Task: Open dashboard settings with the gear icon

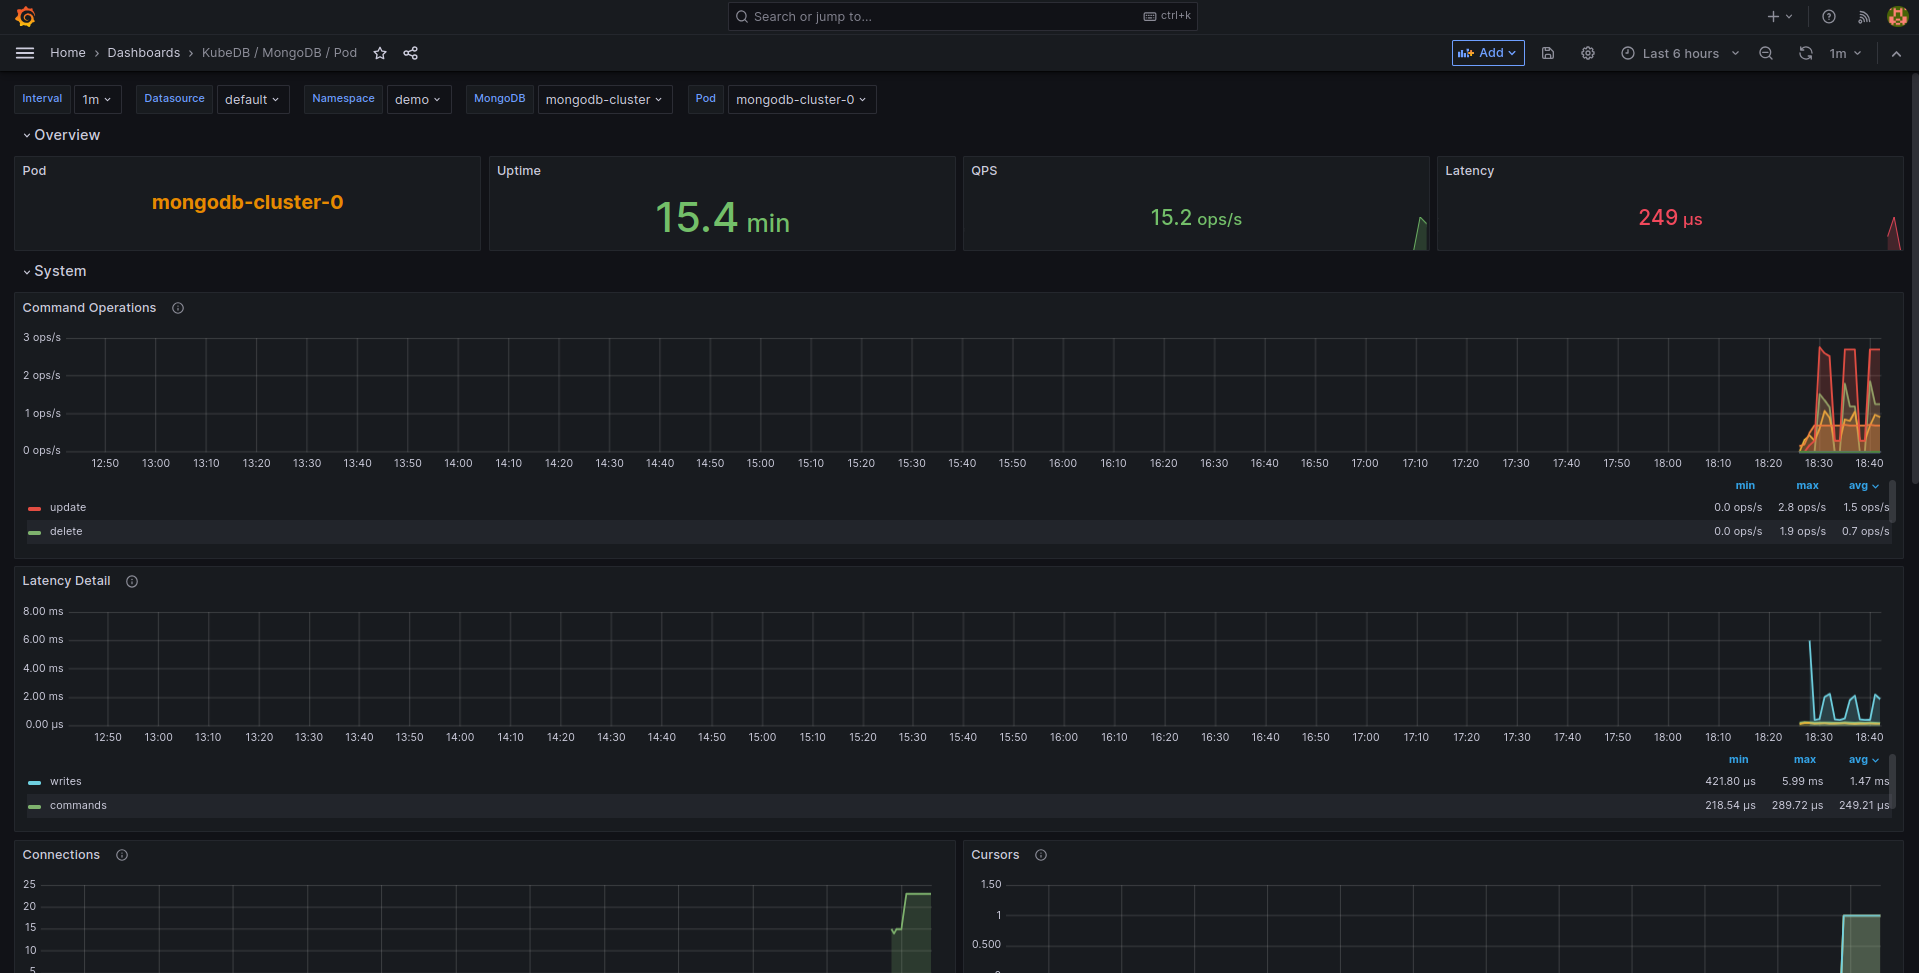Action: tap(1587, 53)
